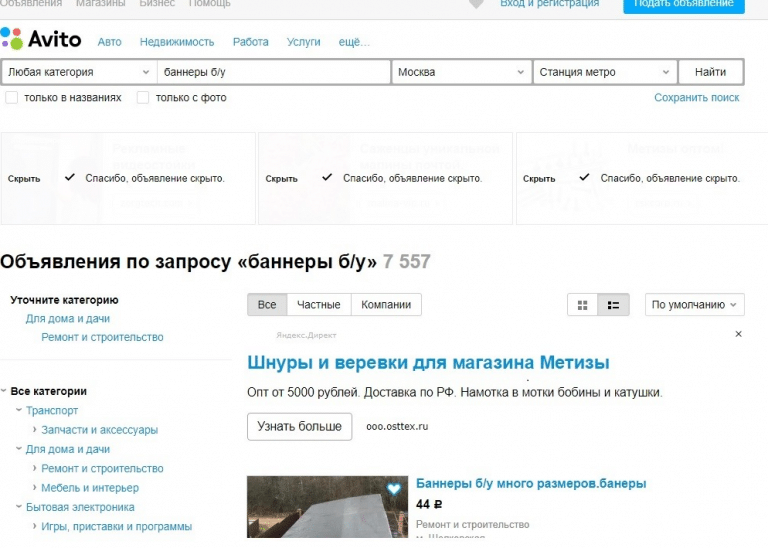The height and width of the screenshot is (548, 768).
Task: Close the Yandex Direct ad block
Action: [739, 334]
